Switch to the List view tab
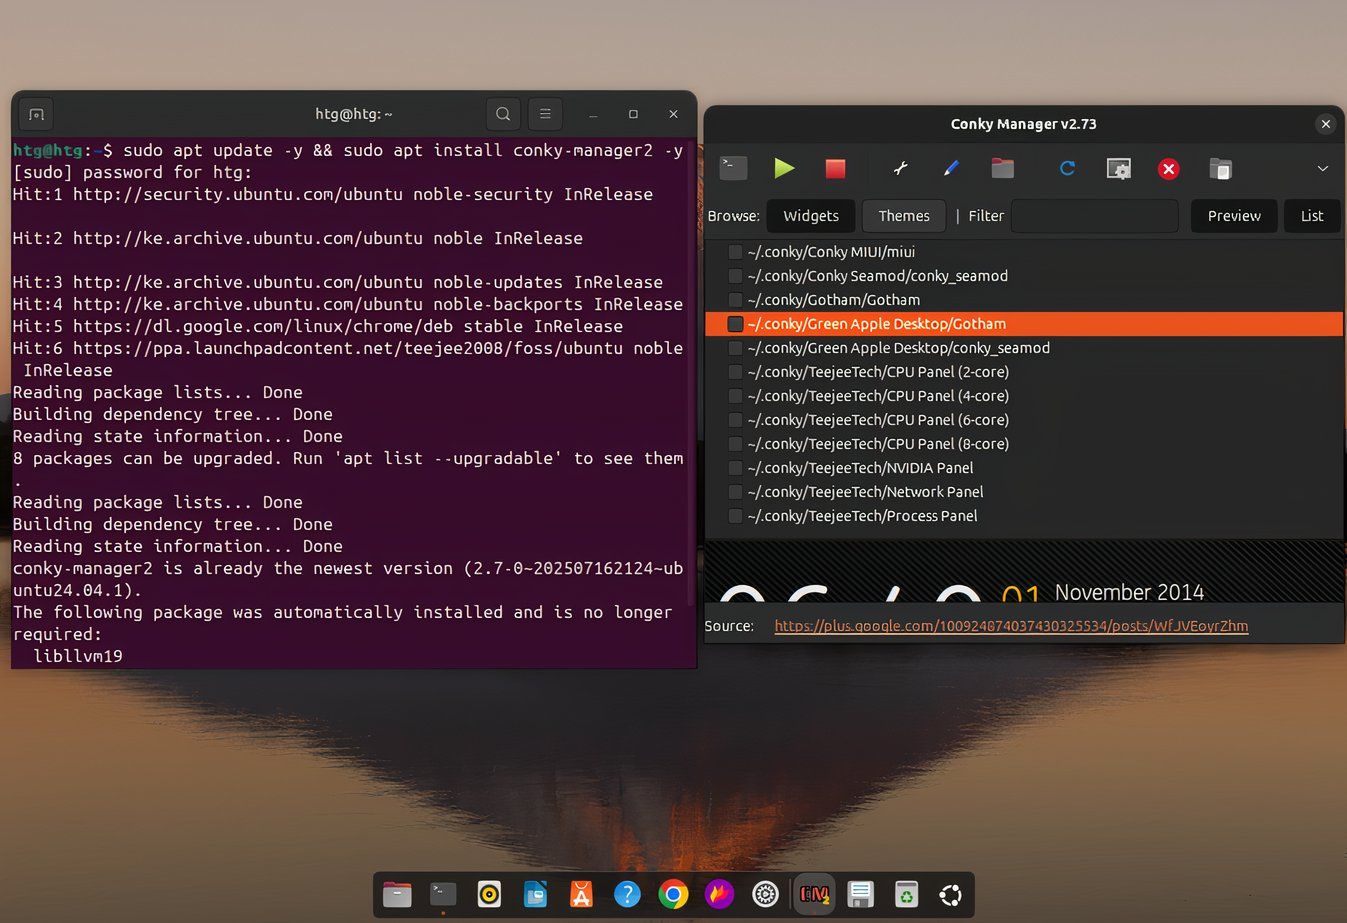Screen dimensions: 1347x923 [1311, 215]
